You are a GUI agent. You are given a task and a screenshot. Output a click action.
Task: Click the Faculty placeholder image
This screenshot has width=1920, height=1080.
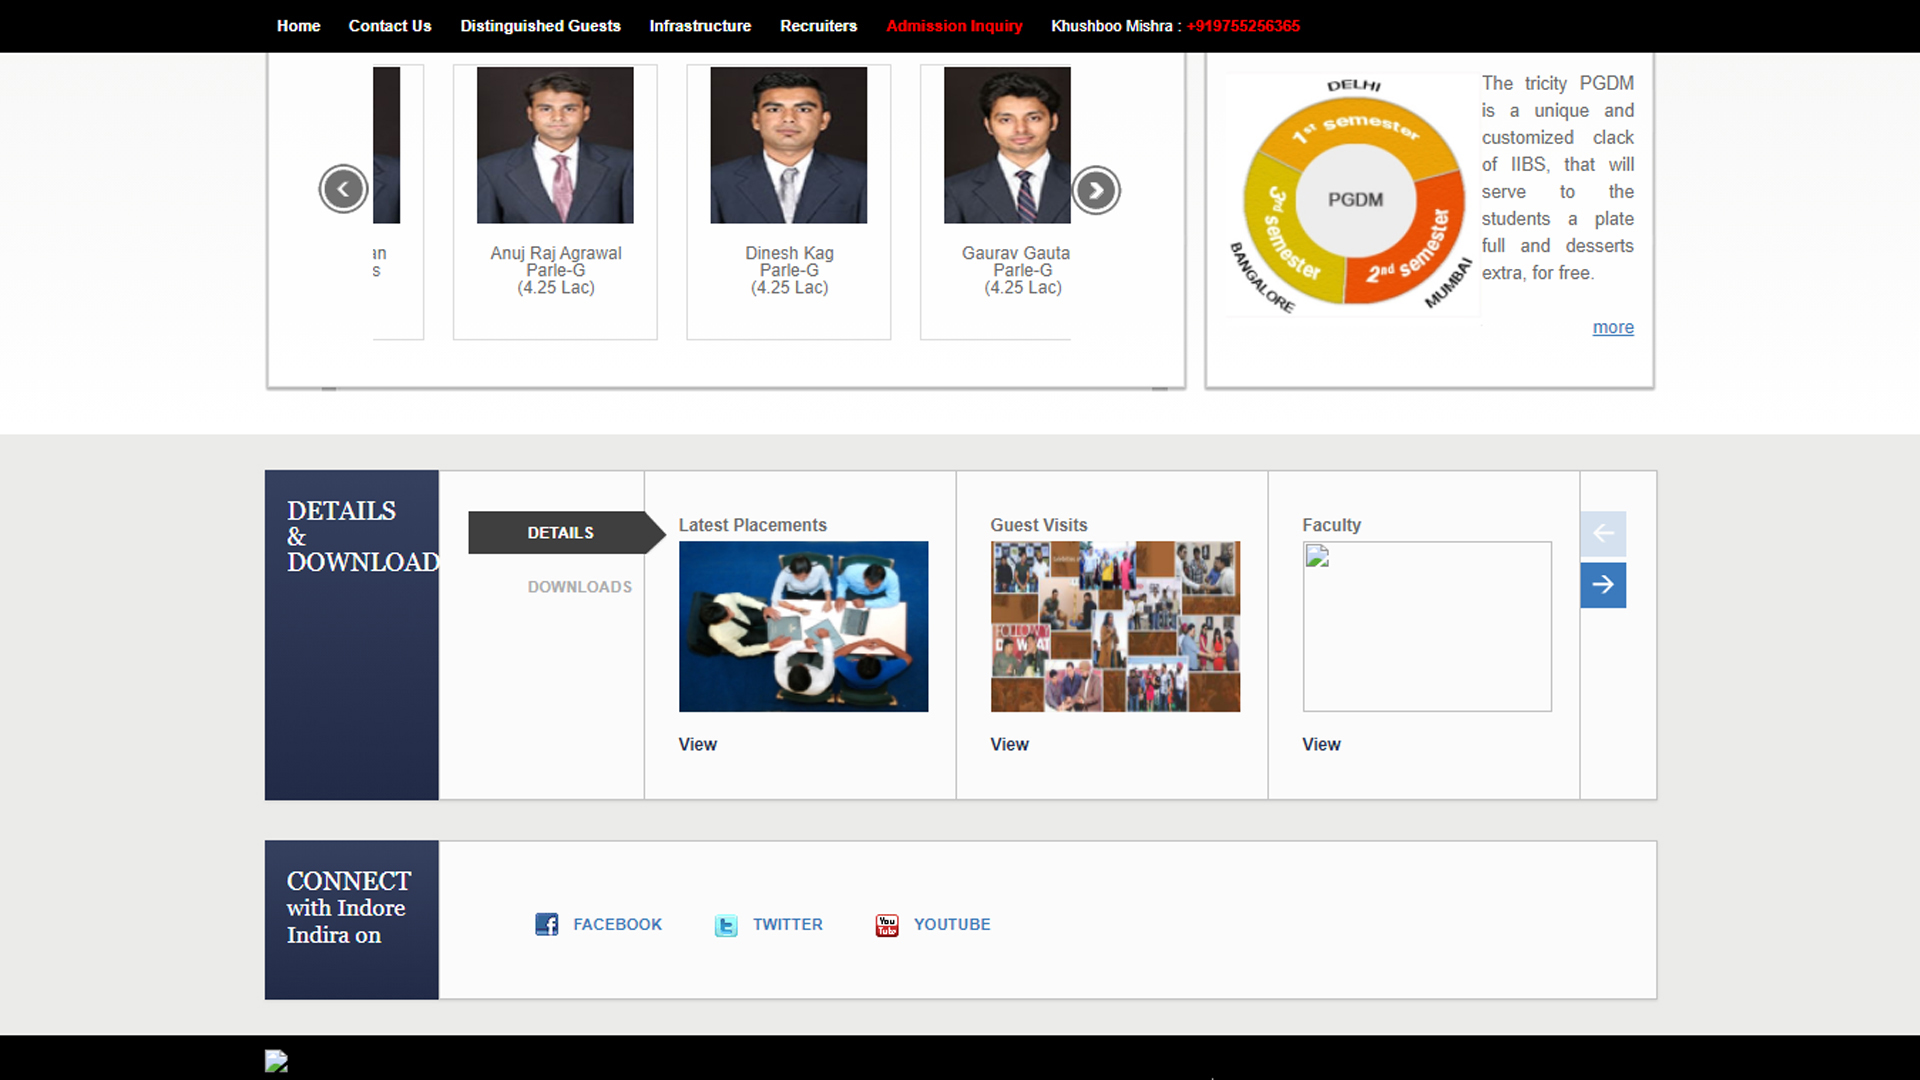click(x=1427, y=627)
